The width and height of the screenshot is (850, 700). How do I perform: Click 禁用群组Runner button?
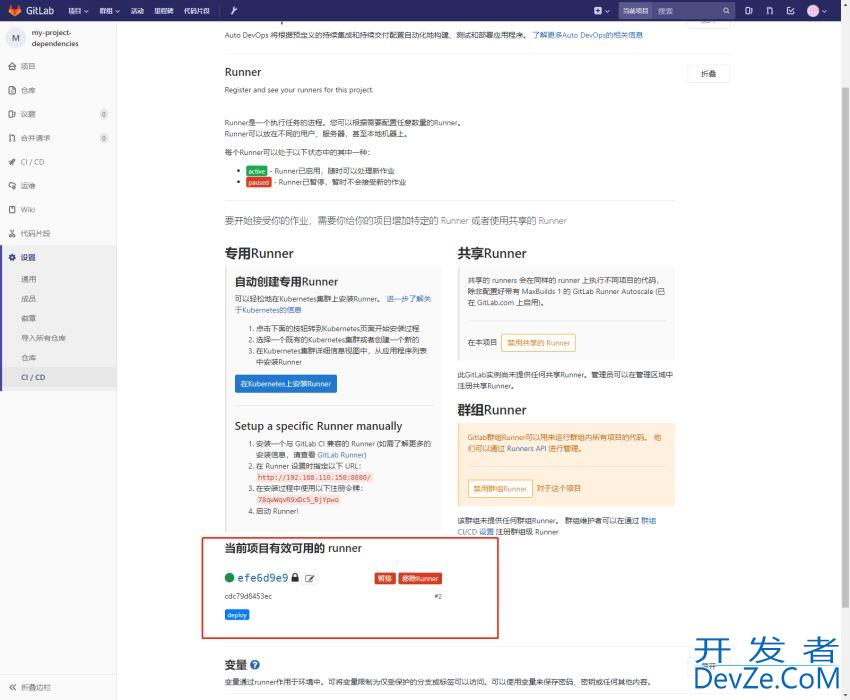point(500,489)
